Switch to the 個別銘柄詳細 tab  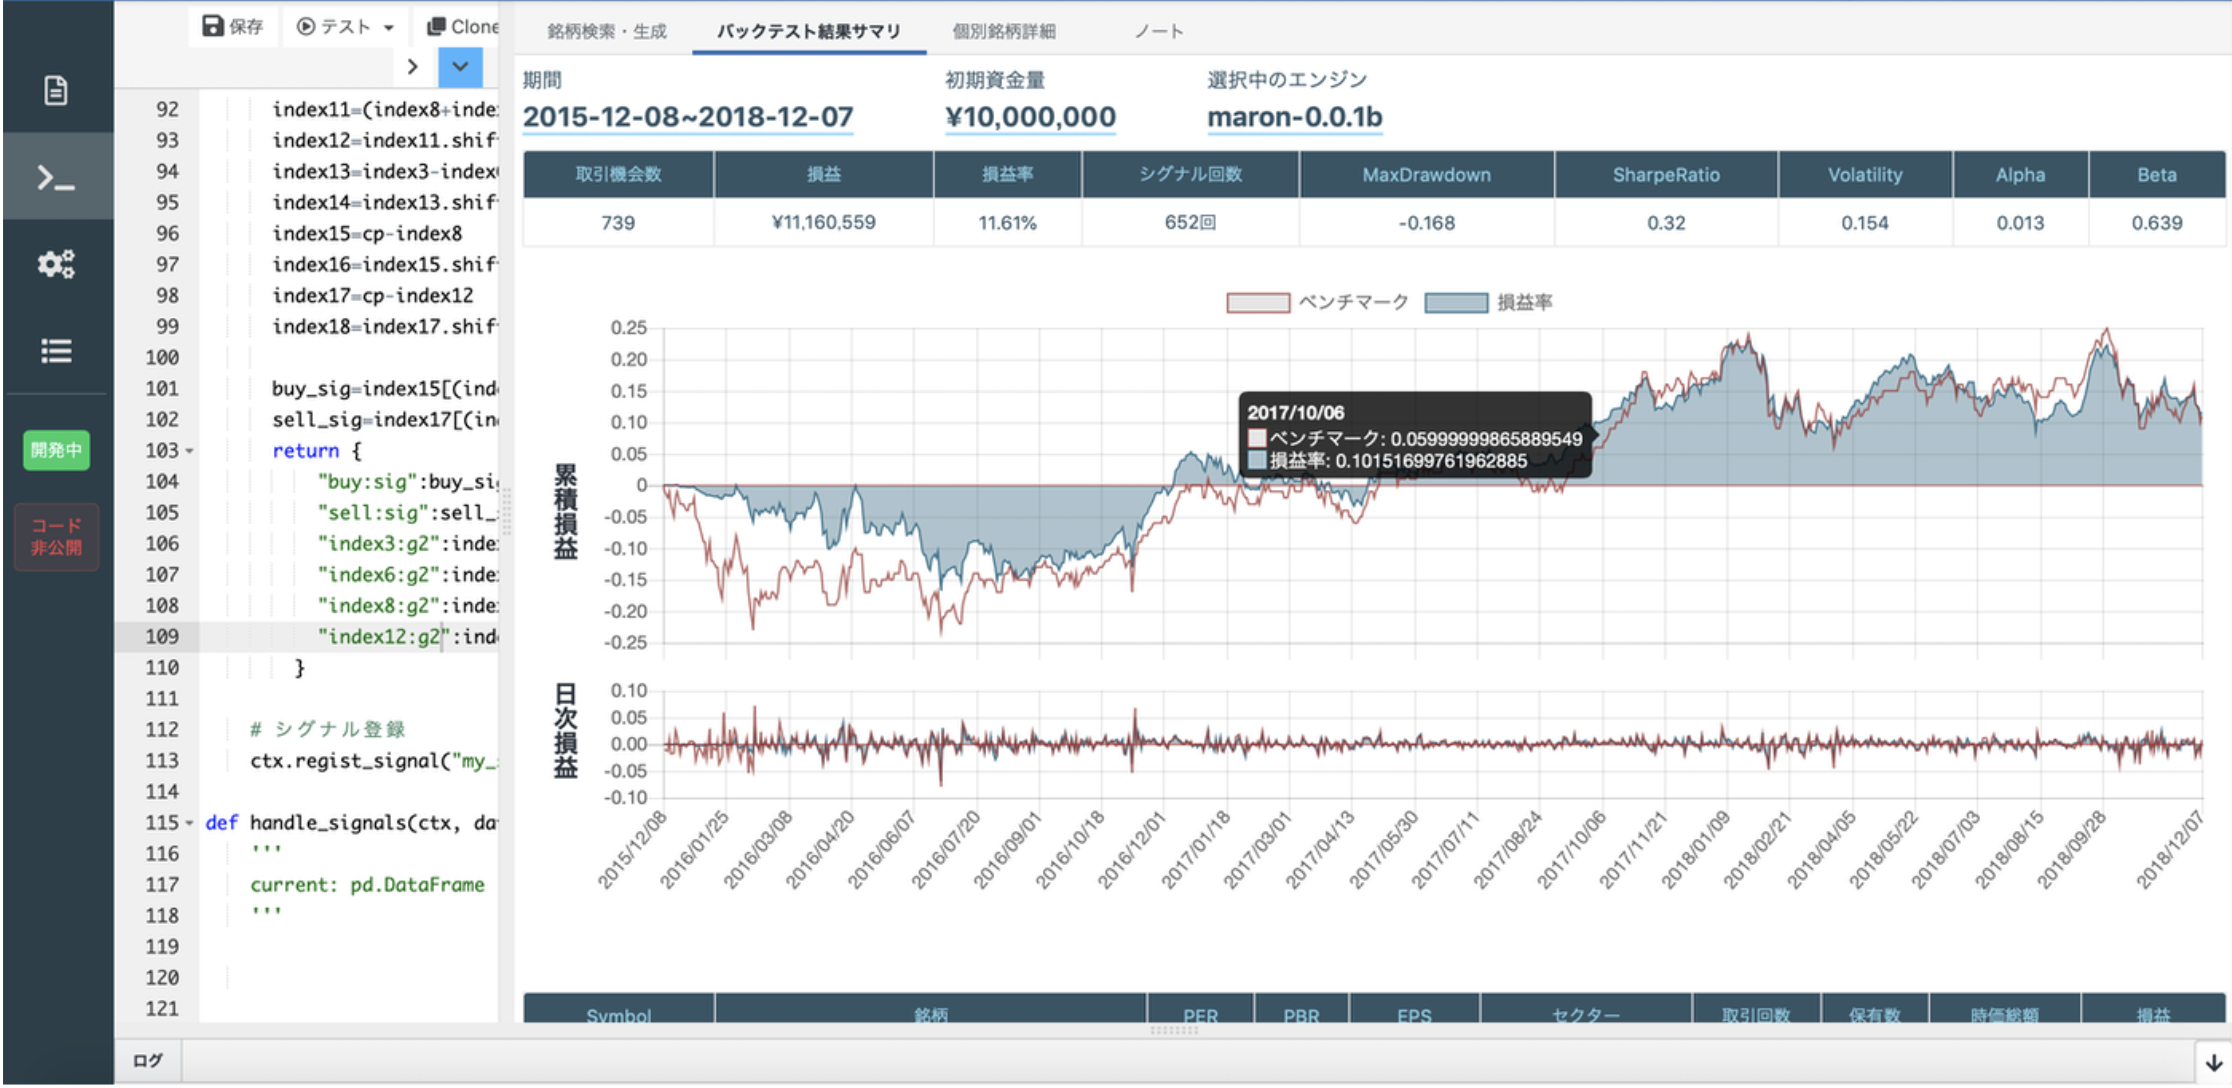pos(1003,31)
